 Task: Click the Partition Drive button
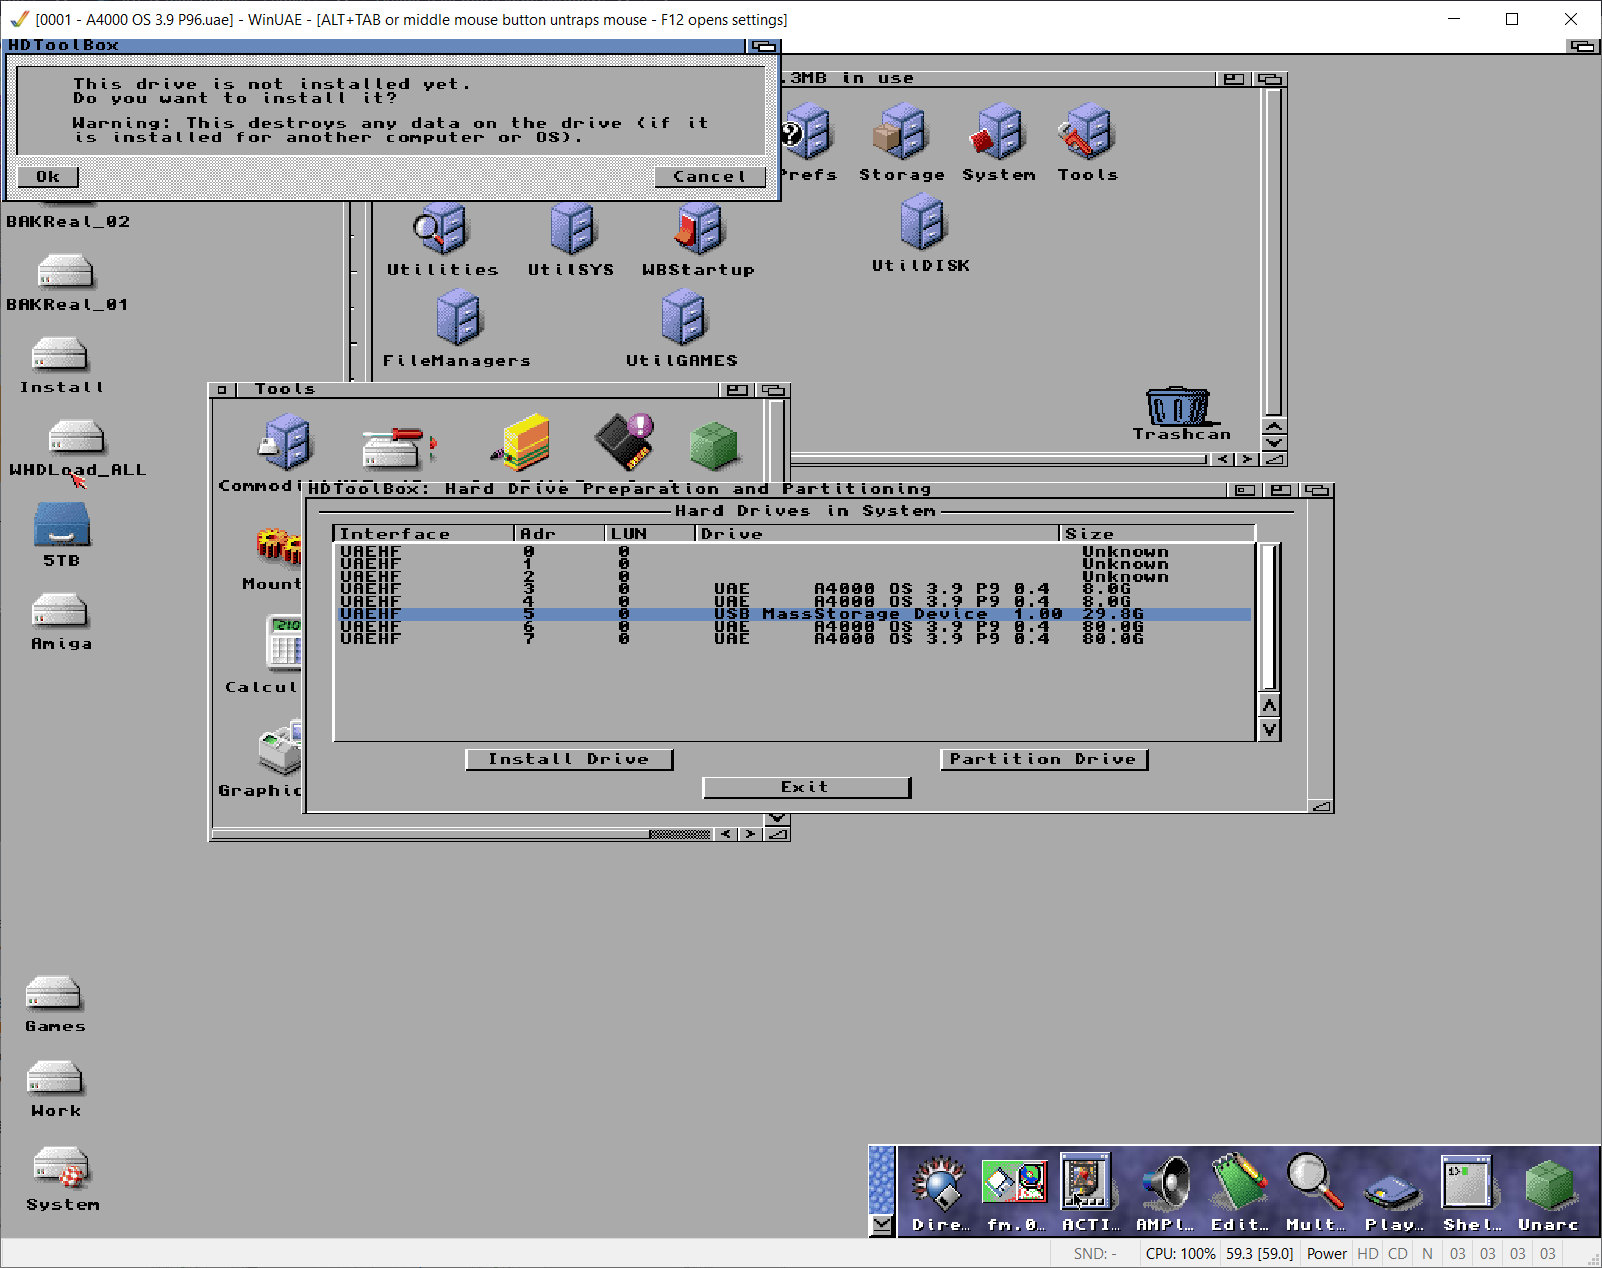point(1043,760)
